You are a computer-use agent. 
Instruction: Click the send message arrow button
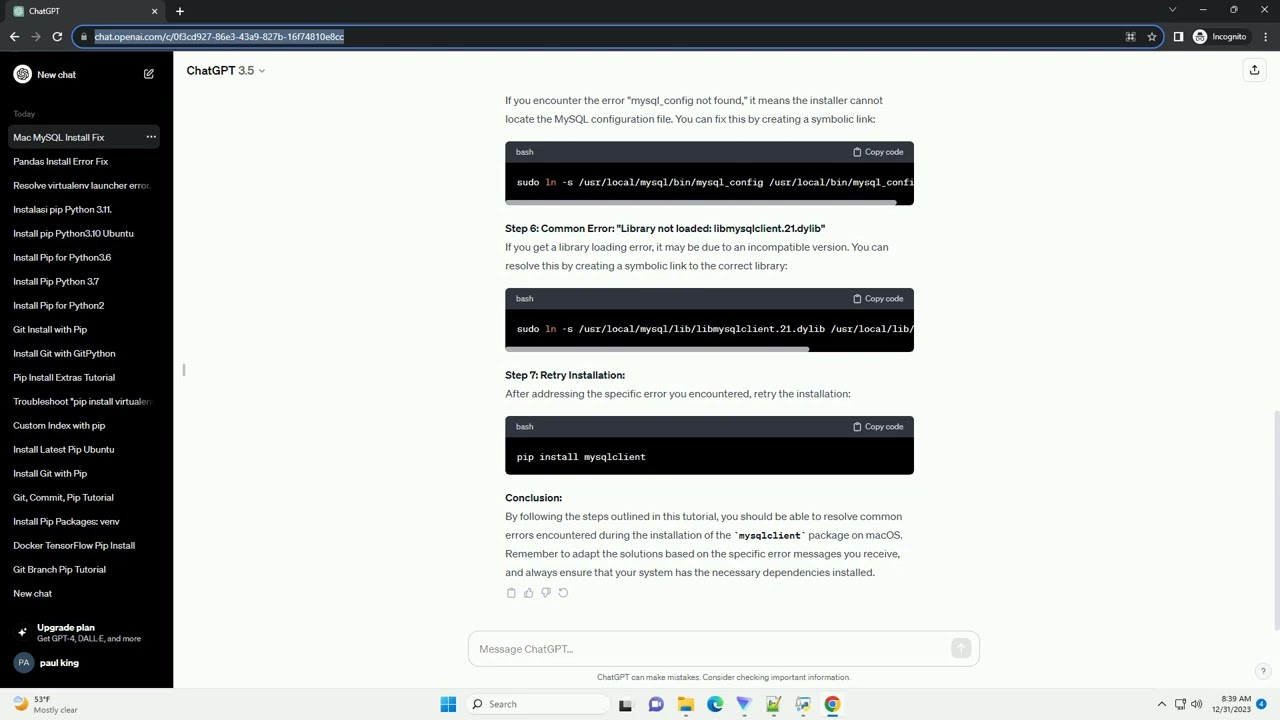961,649
